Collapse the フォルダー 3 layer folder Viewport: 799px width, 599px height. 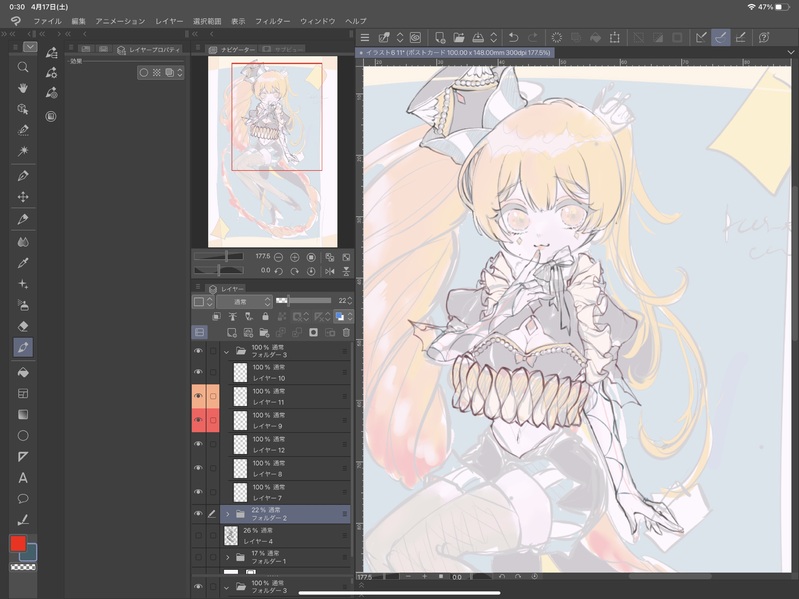227,351
